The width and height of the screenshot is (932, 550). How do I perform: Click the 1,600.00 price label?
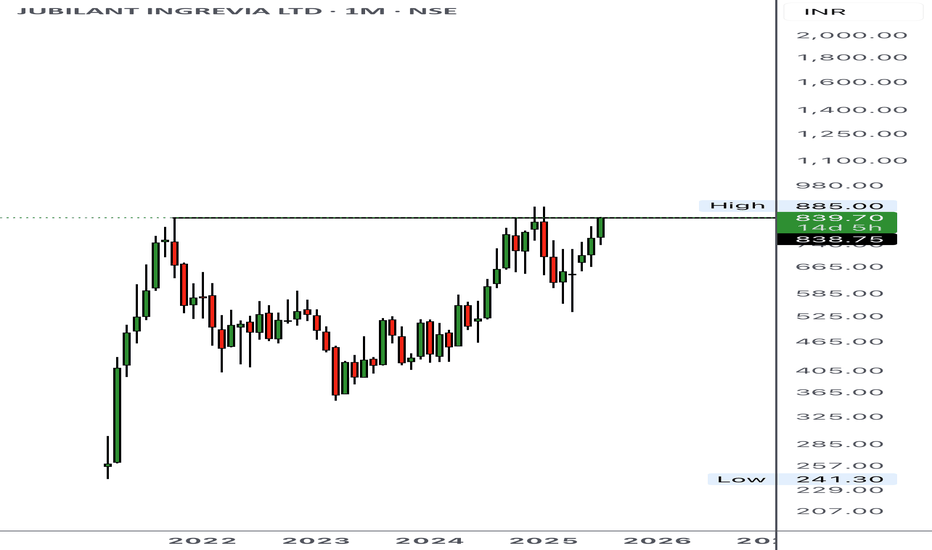pyautogui.click(x=851, y=82)
